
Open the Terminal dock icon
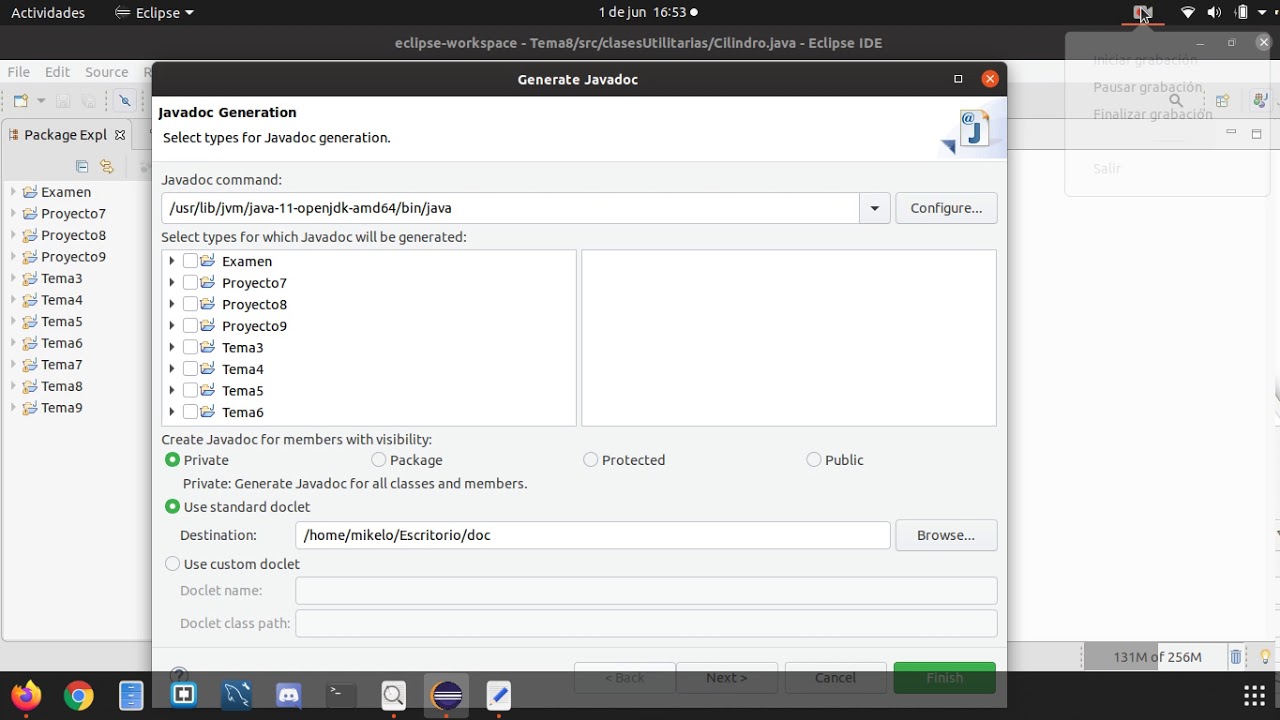click(x=341, y=695)
